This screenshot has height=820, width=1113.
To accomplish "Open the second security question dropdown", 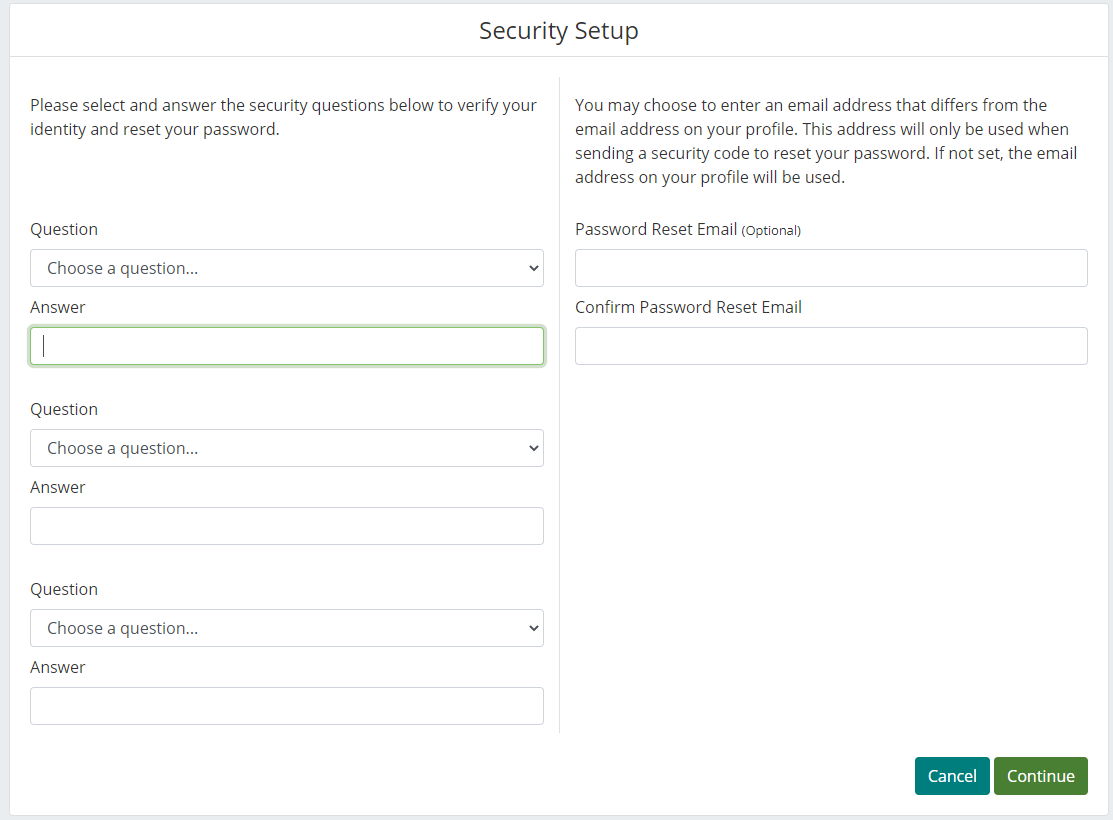I will 287,448.
